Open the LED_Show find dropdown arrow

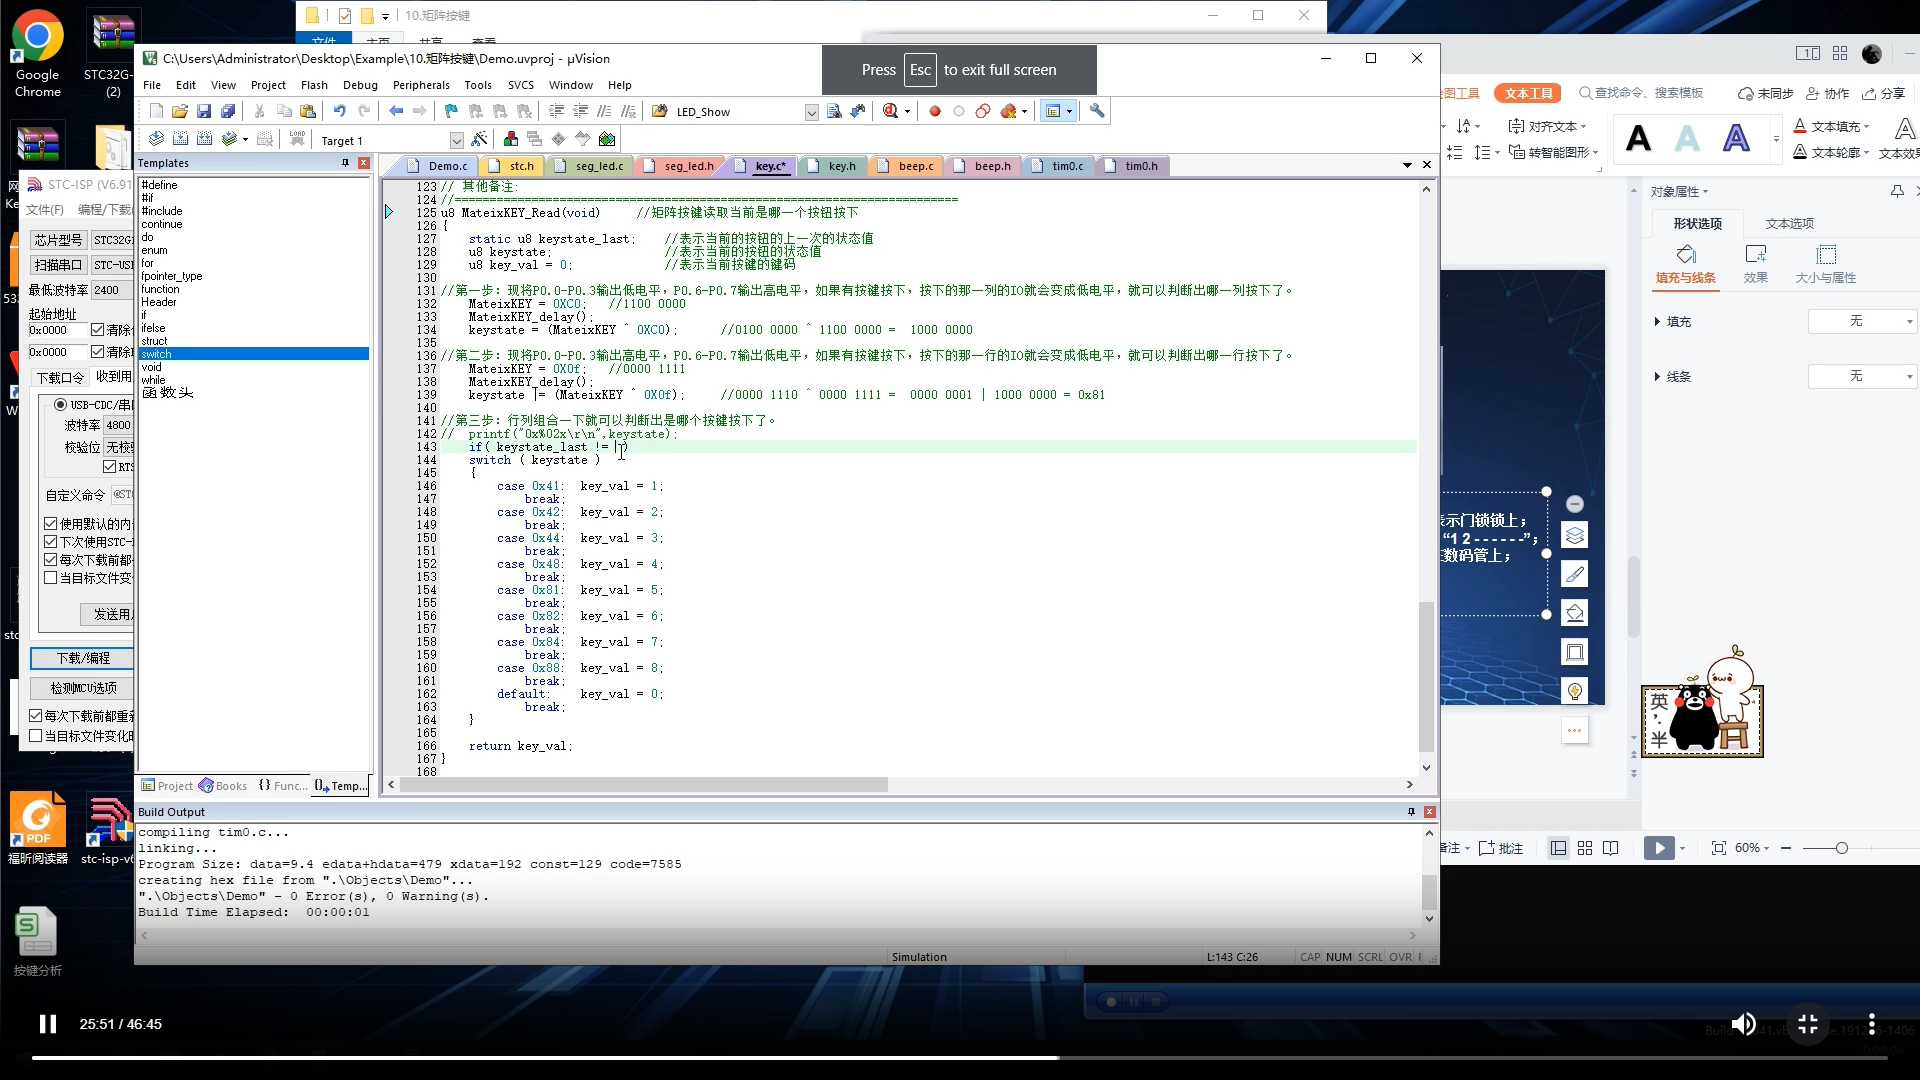811,112
